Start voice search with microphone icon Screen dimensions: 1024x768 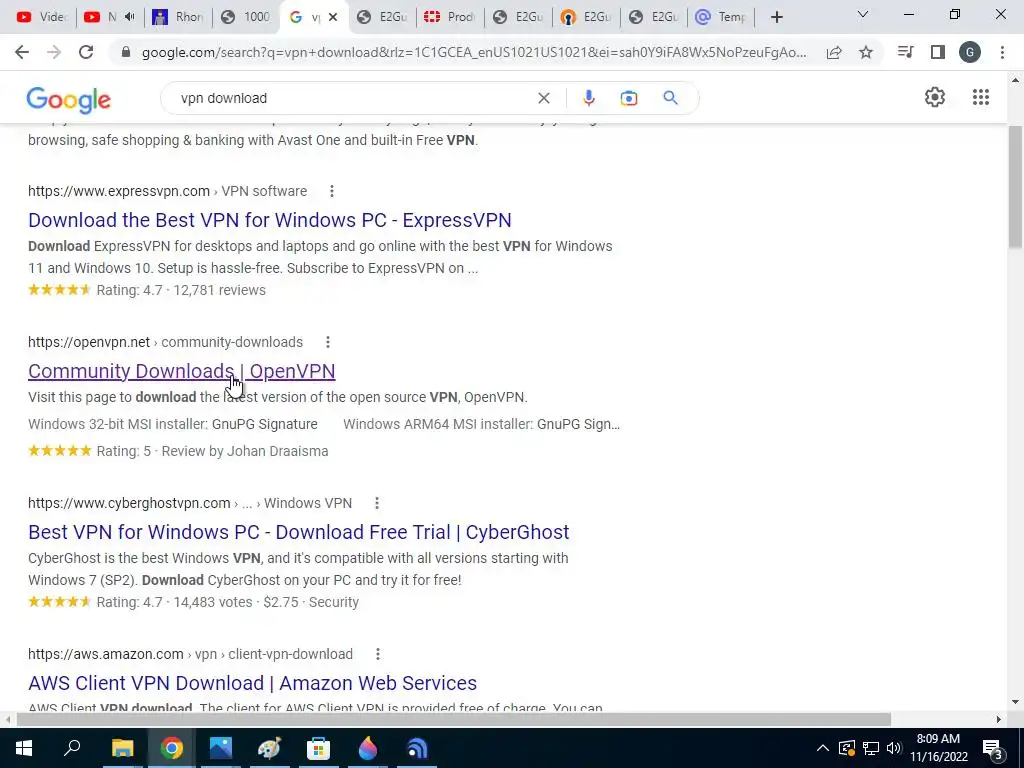point(588,98)
